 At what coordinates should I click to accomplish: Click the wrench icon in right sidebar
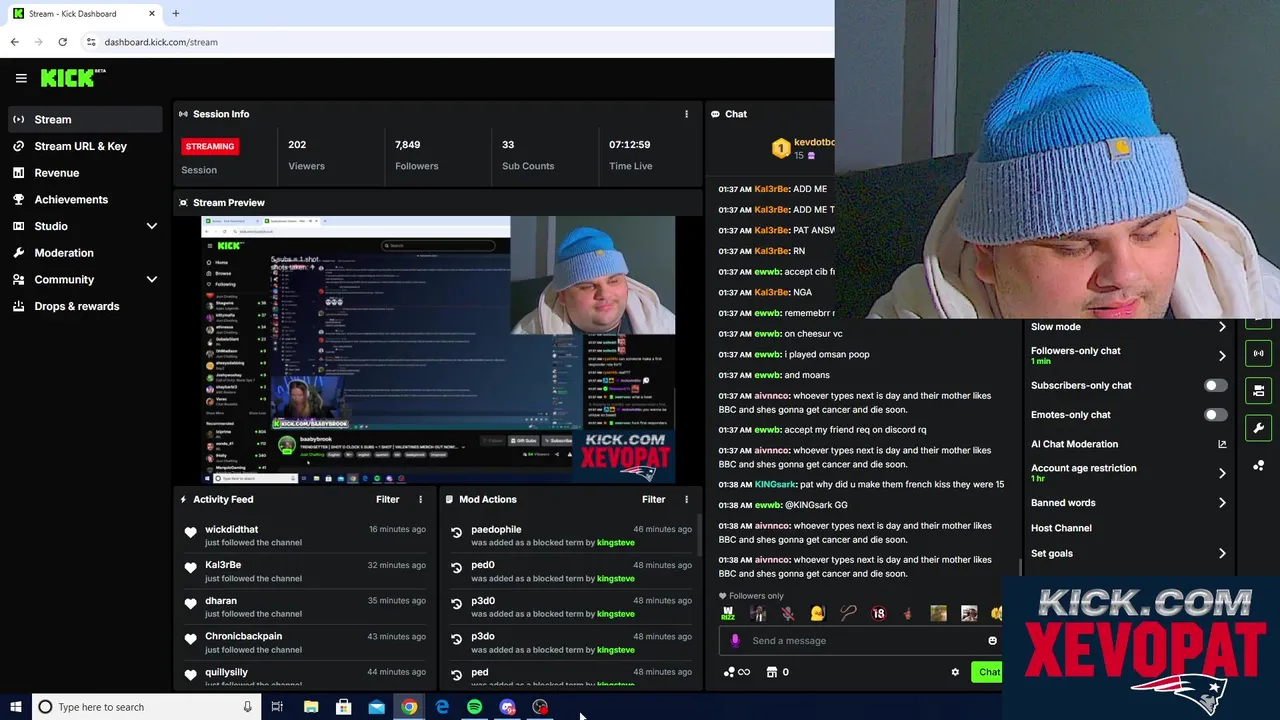click(x=1259, y=428)
